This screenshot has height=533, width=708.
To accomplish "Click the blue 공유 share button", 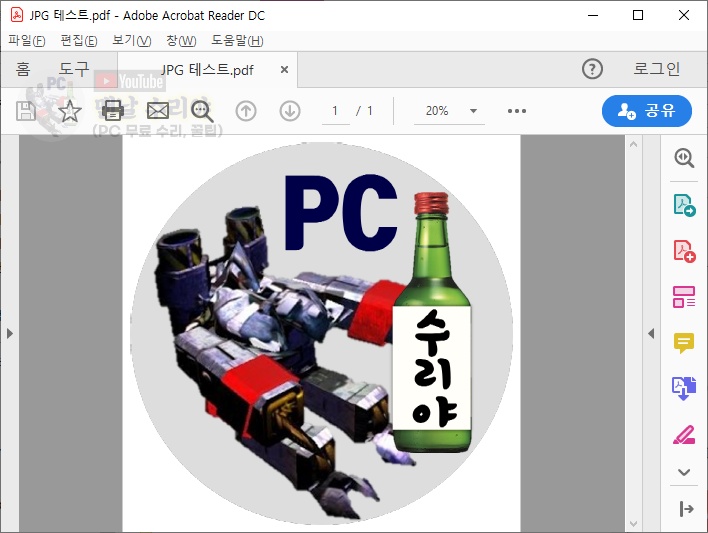I will [x=647, y=111].
